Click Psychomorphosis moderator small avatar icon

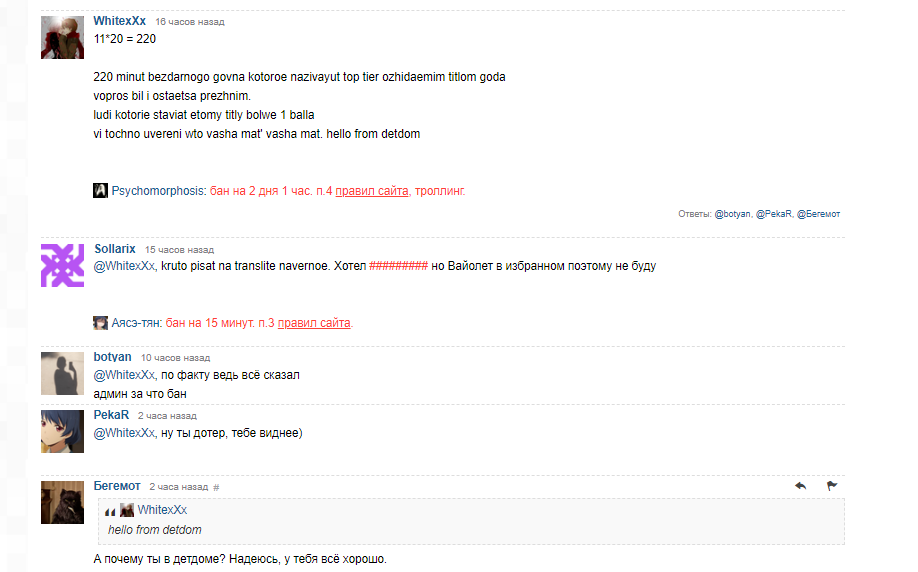point(100,190)
